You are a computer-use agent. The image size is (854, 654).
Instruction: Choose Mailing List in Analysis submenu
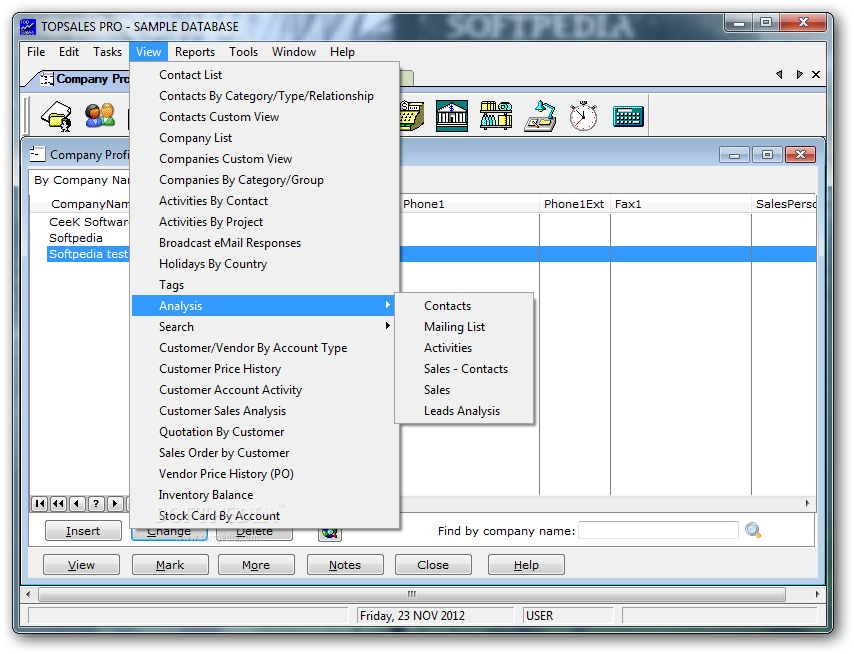pos(464,326)
